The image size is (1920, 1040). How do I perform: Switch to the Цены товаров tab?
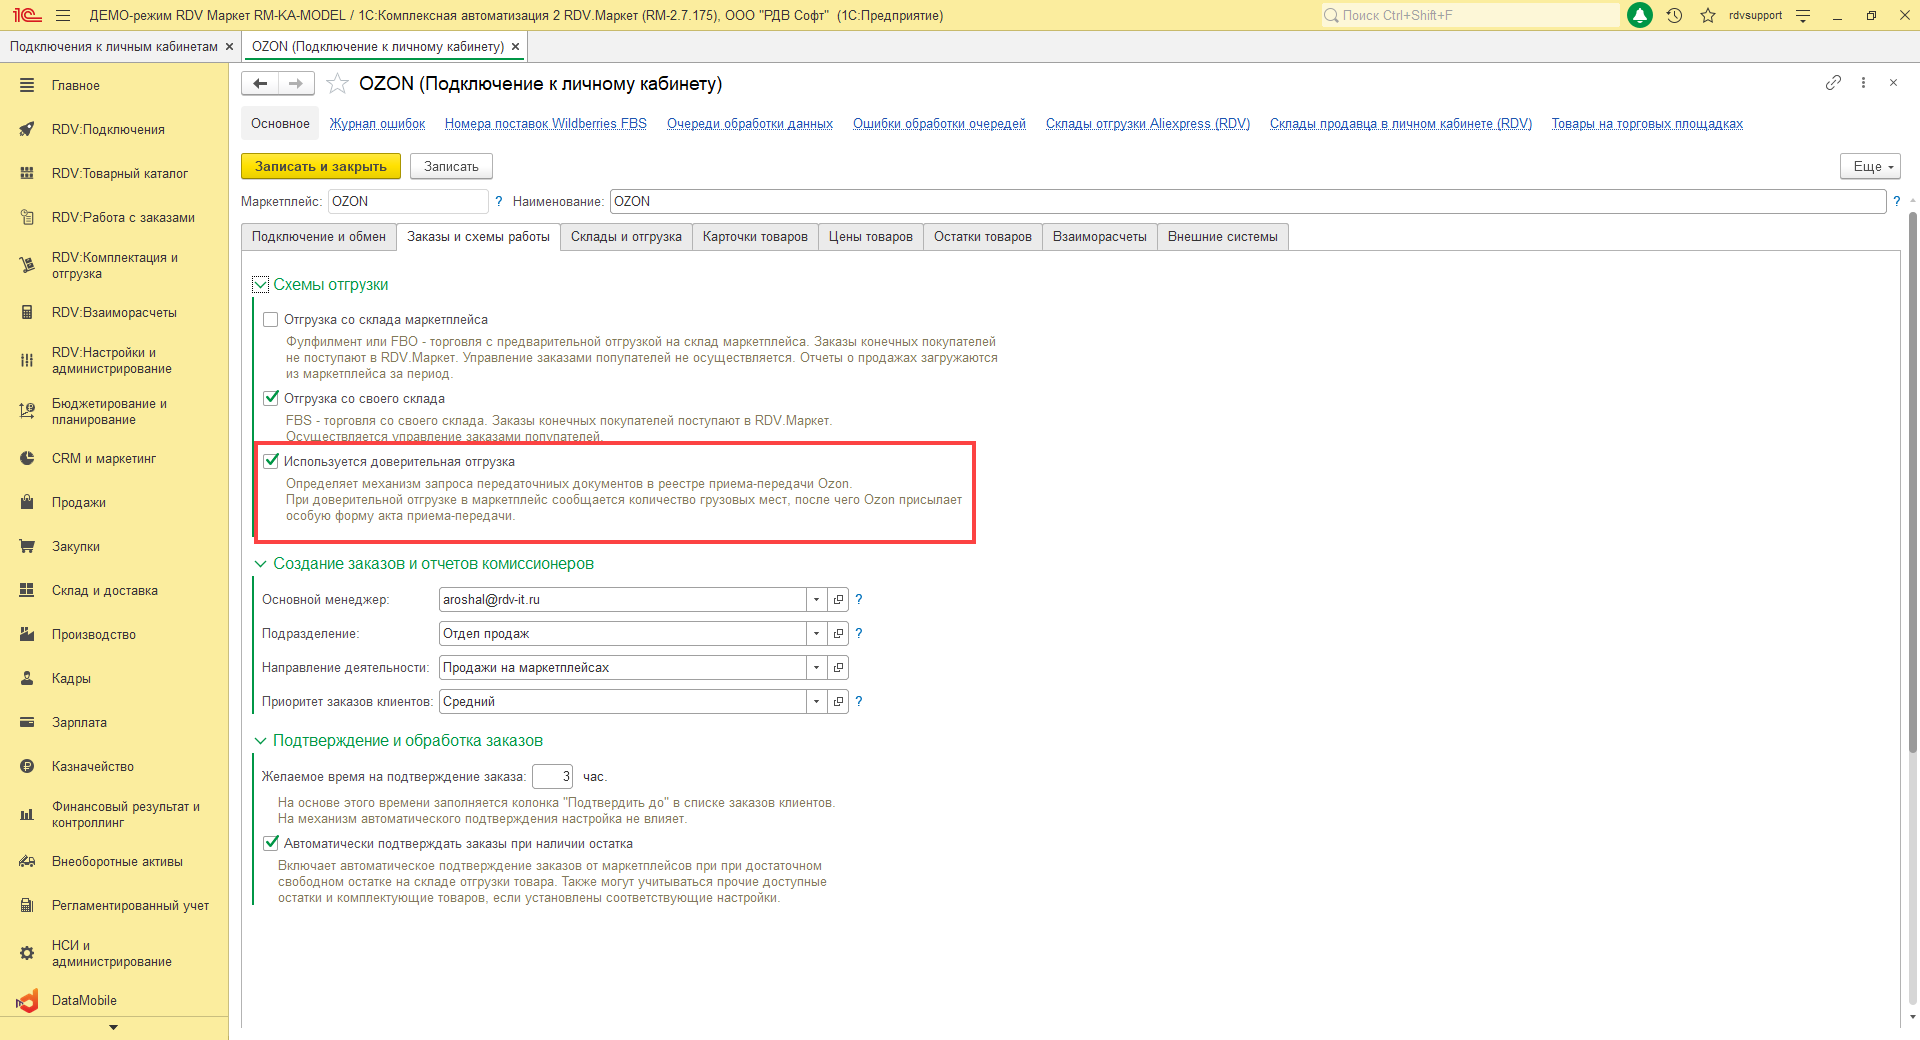coord(870,237)
